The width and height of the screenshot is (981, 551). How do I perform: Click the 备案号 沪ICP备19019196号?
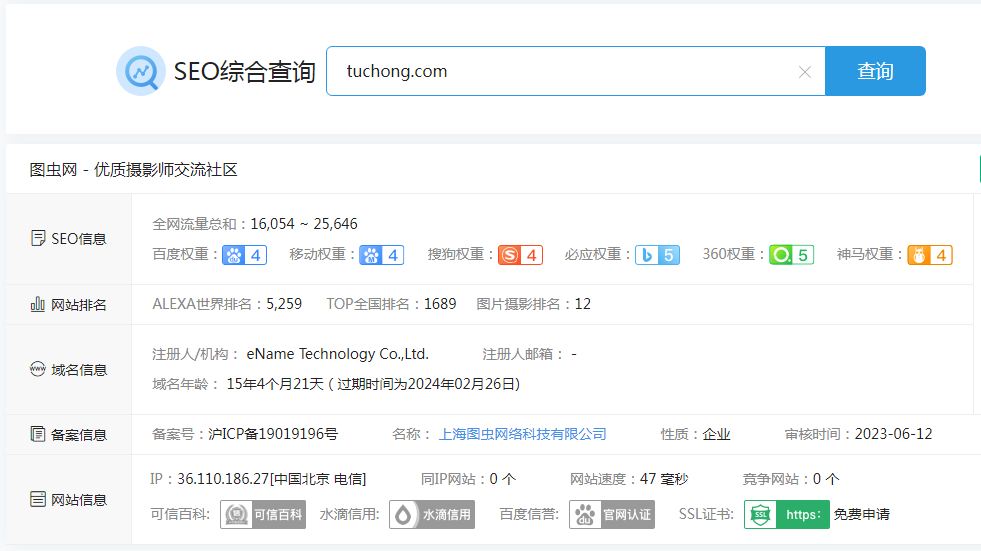point(273,434)
